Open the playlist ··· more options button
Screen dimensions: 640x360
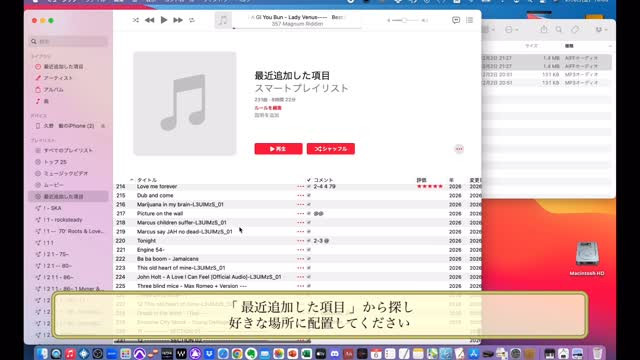coord(459,149)
